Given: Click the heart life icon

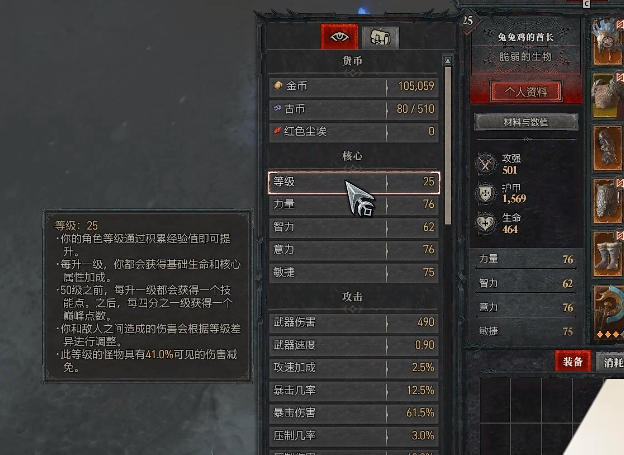Looking at the screenshot, I should click(486, 223).
